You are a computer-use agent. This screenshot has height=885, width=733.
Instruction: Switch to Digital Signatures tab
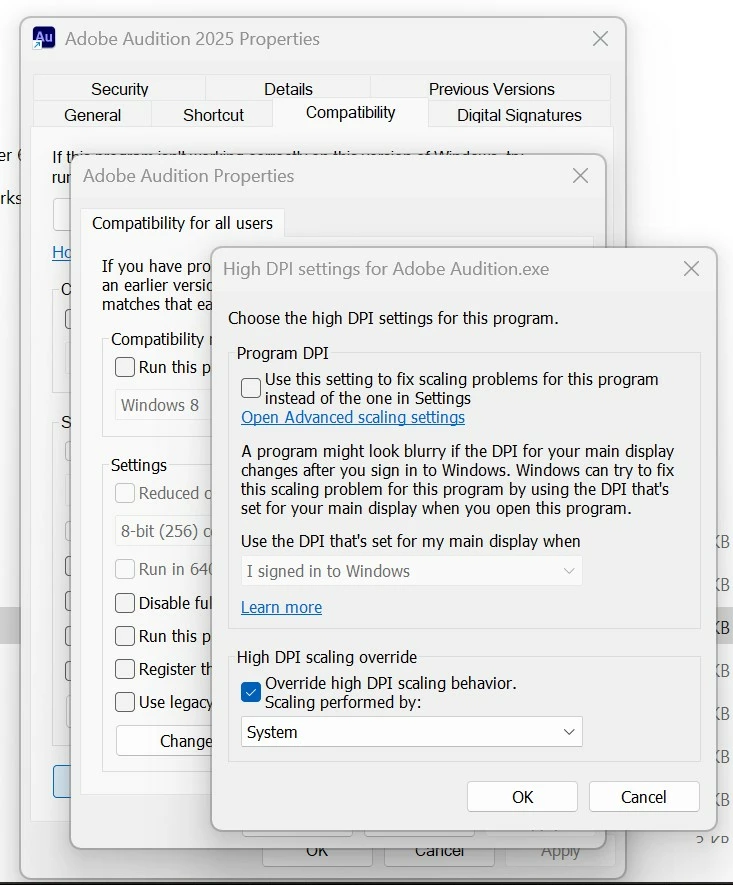tap(519, 115)
